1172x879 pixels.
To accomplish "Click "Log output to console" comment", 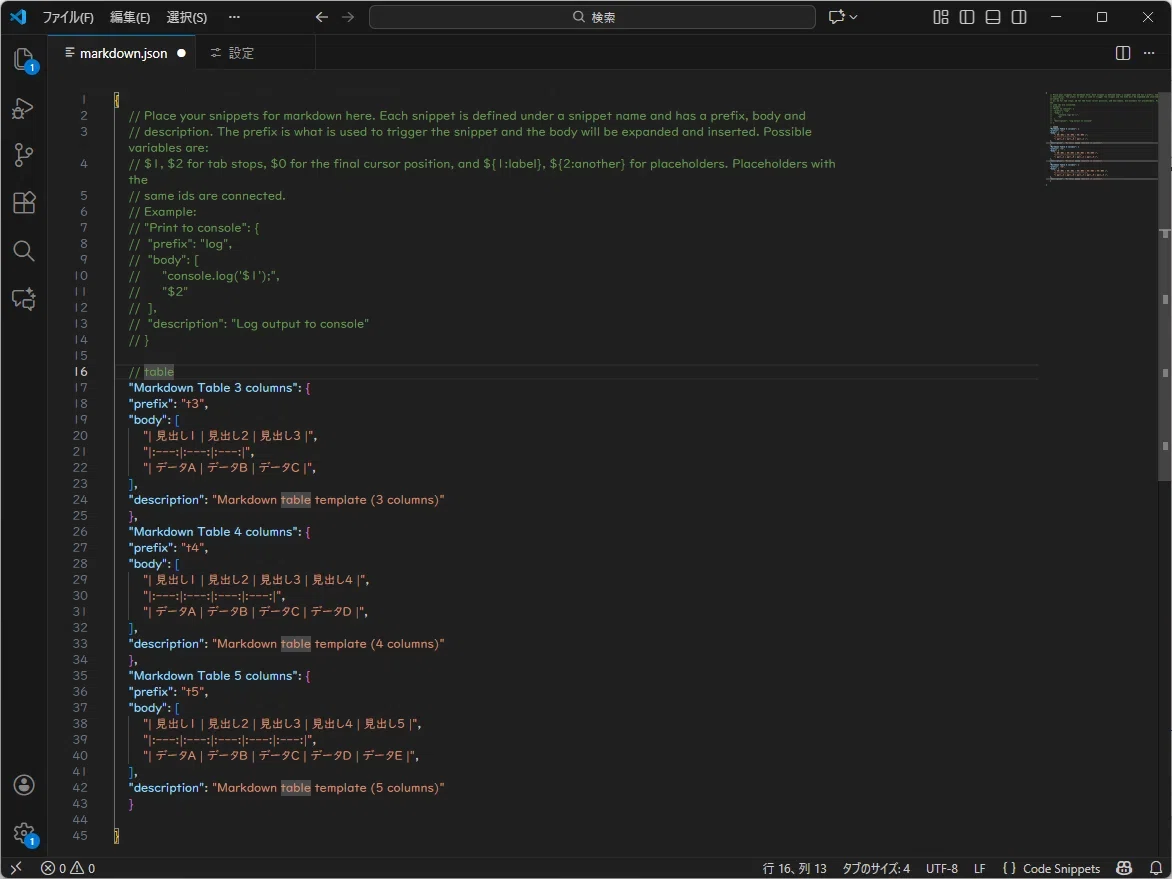I will [x=302, y=324].
